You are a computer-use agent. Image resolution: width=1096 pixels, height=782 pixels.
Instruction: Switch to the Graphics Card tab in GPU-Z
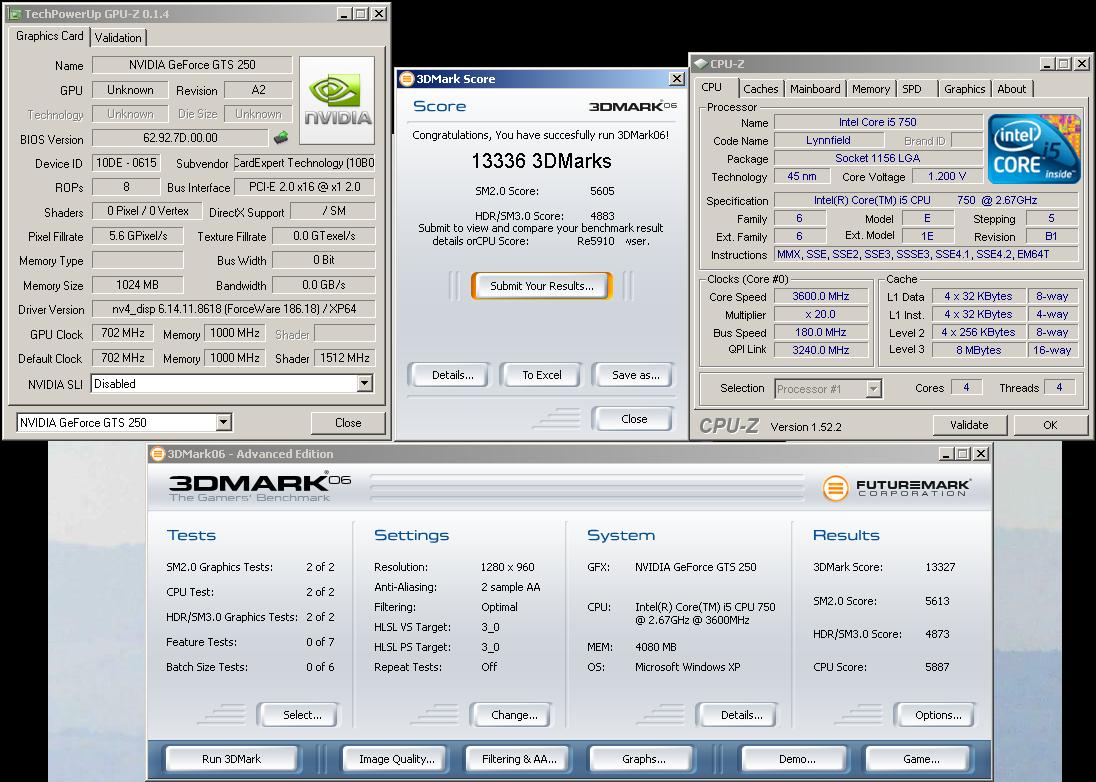pos(50,36)
